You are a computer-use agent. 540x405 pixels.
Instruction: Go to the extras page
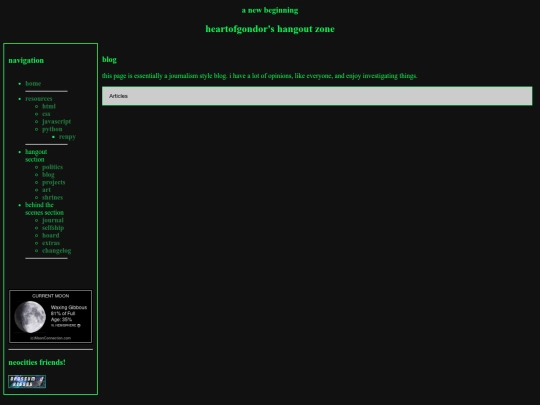51,243
